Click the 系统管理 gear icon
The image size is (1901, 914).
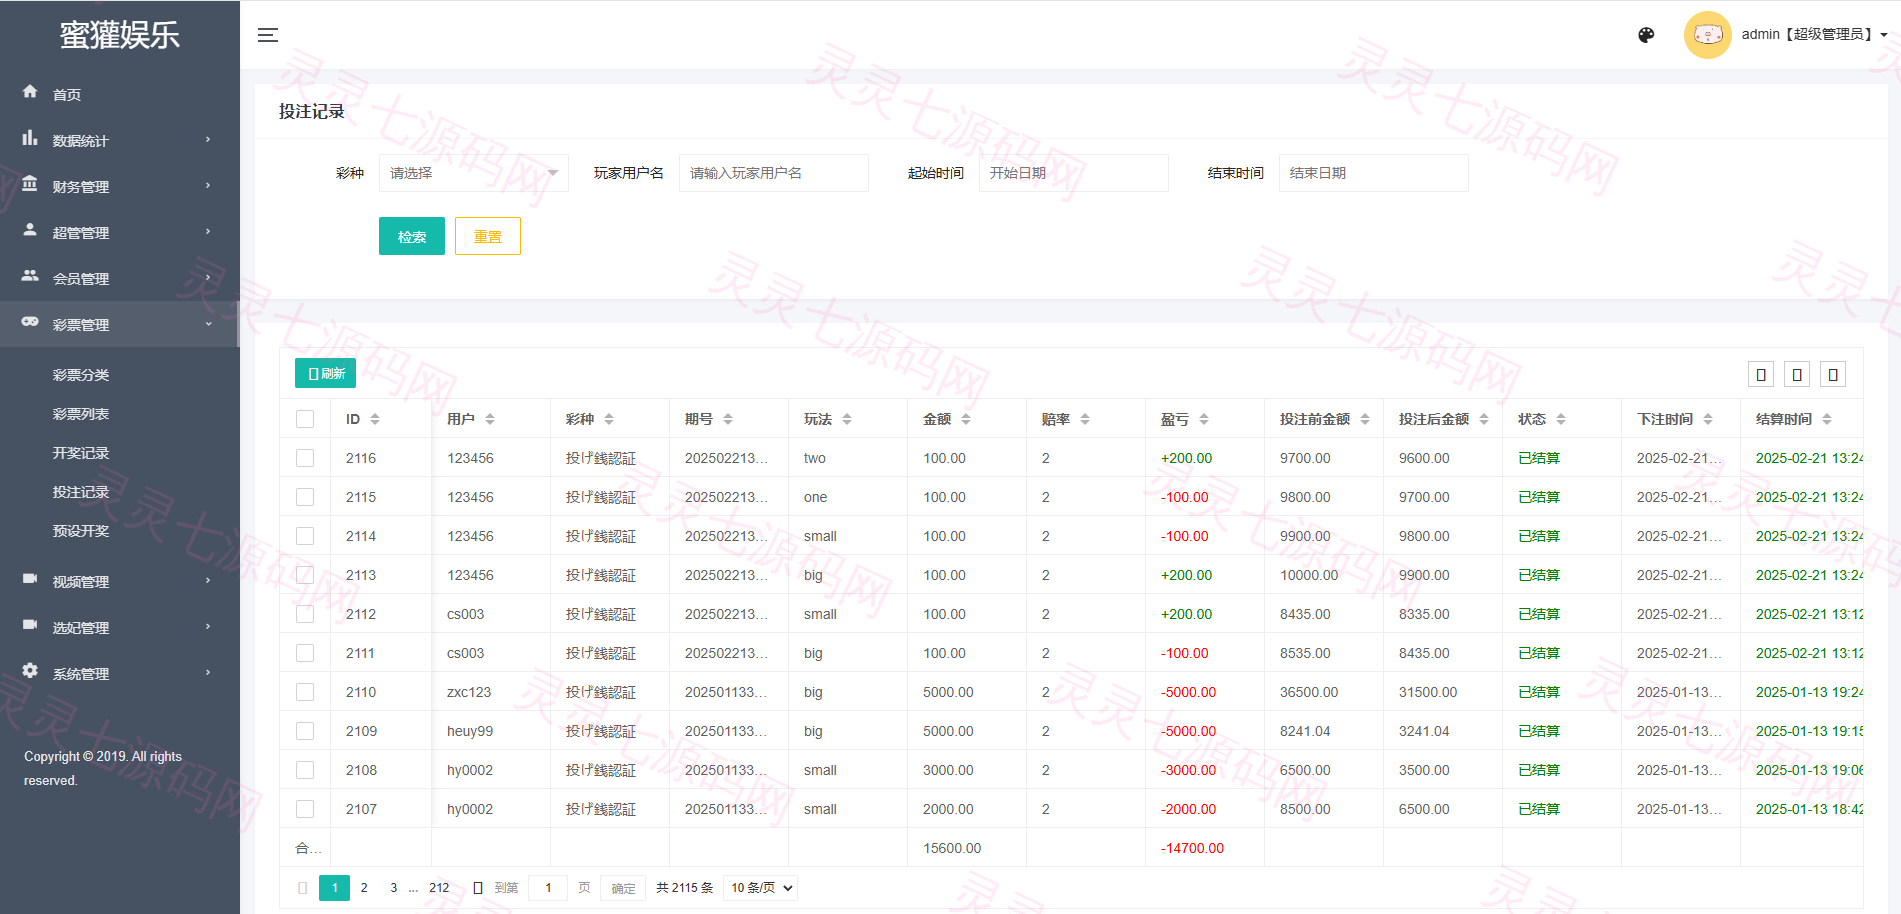tap(30, 672)
